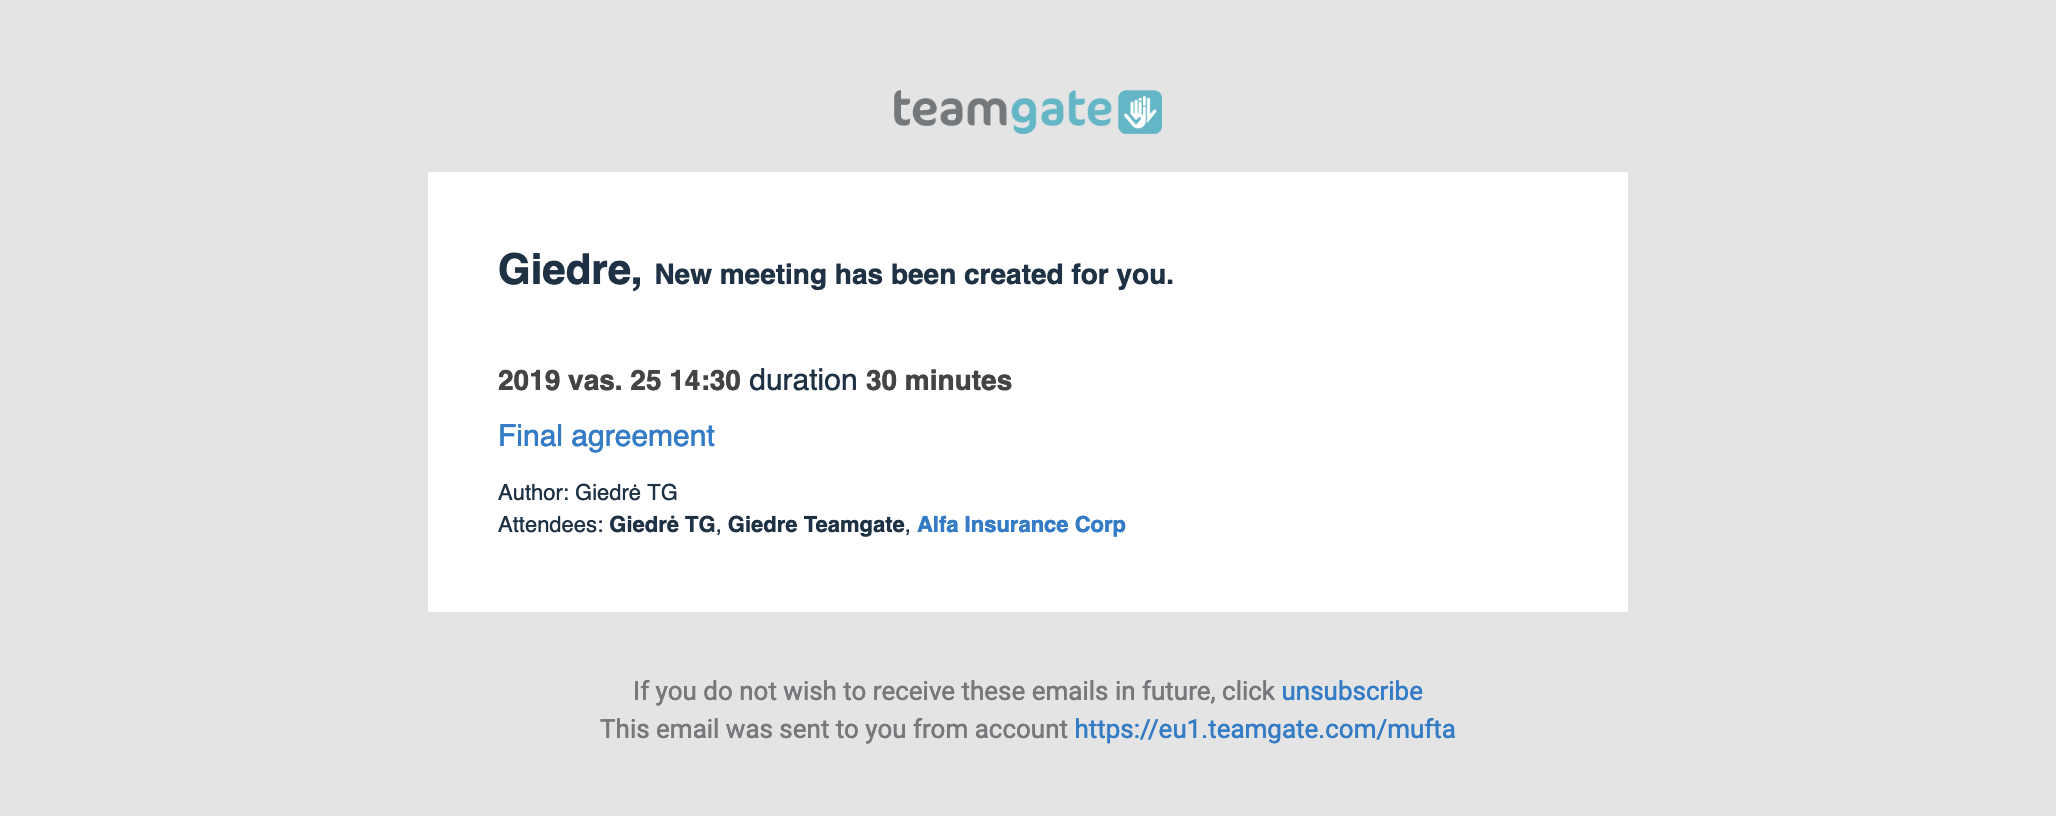
Task: Click the word 'duration' in meeting details
Action: [802, 381]
